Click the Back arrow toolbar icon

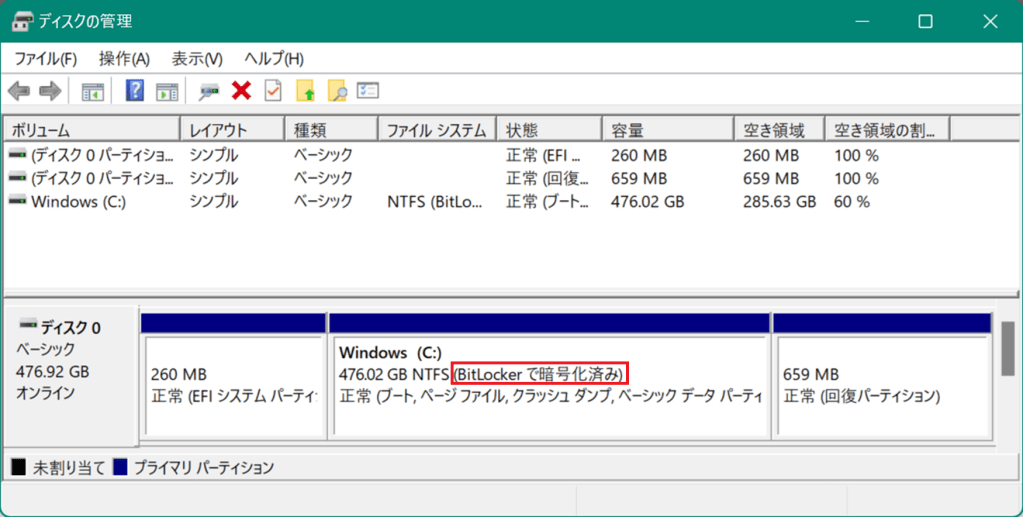[x=19, y=91]
